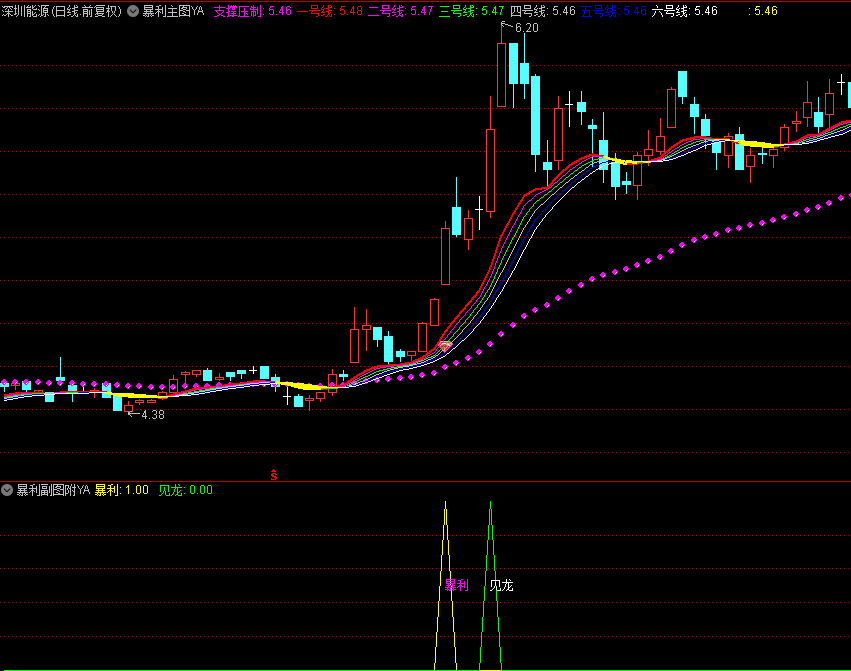851x671 pixels.
Task: Click the yellow 暴利 spike peak
Action: [446, 505]
